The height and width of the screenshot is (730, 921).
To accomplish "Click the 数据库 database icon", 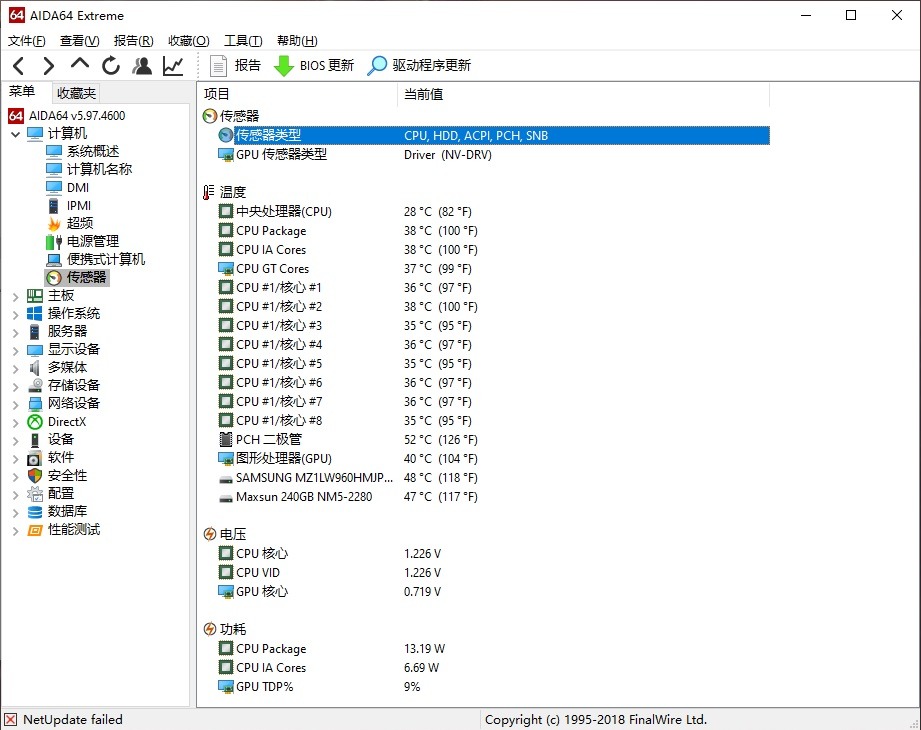I will pos(35,512).
